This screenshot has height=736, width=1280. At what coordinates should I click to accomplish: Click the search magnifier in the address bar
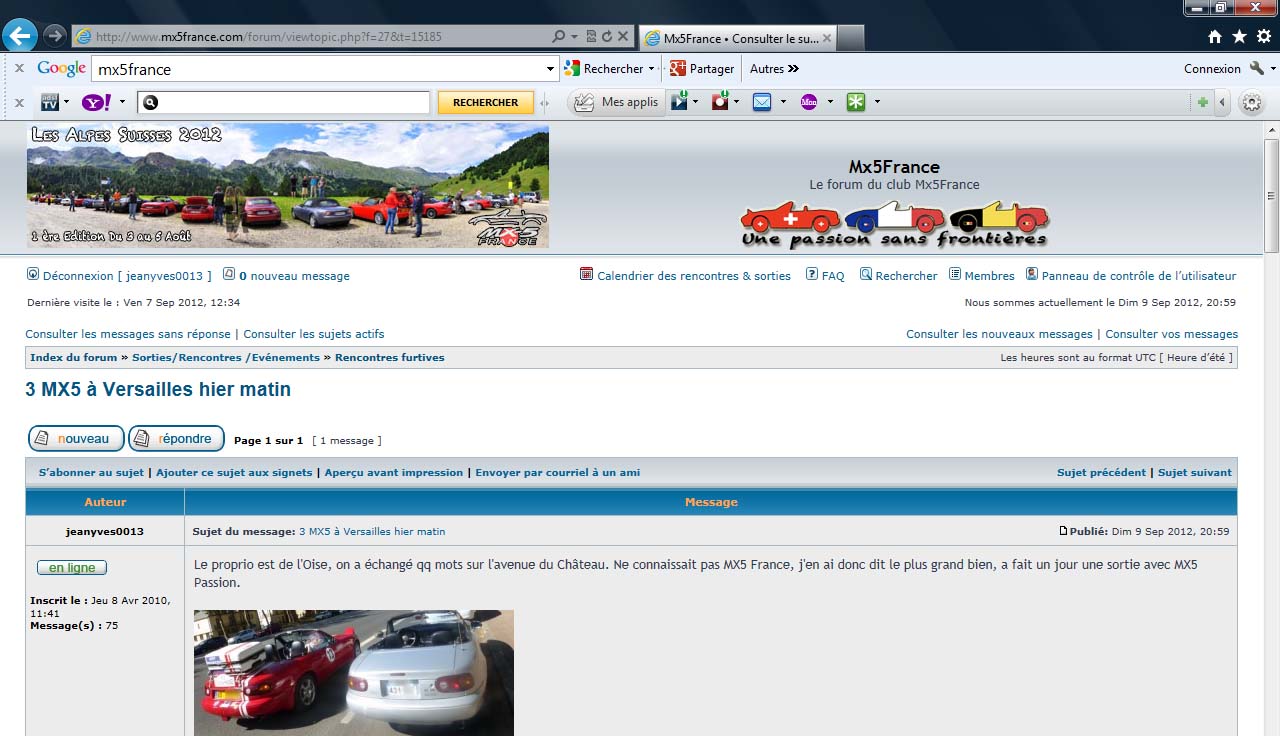[x=559, y=36]
